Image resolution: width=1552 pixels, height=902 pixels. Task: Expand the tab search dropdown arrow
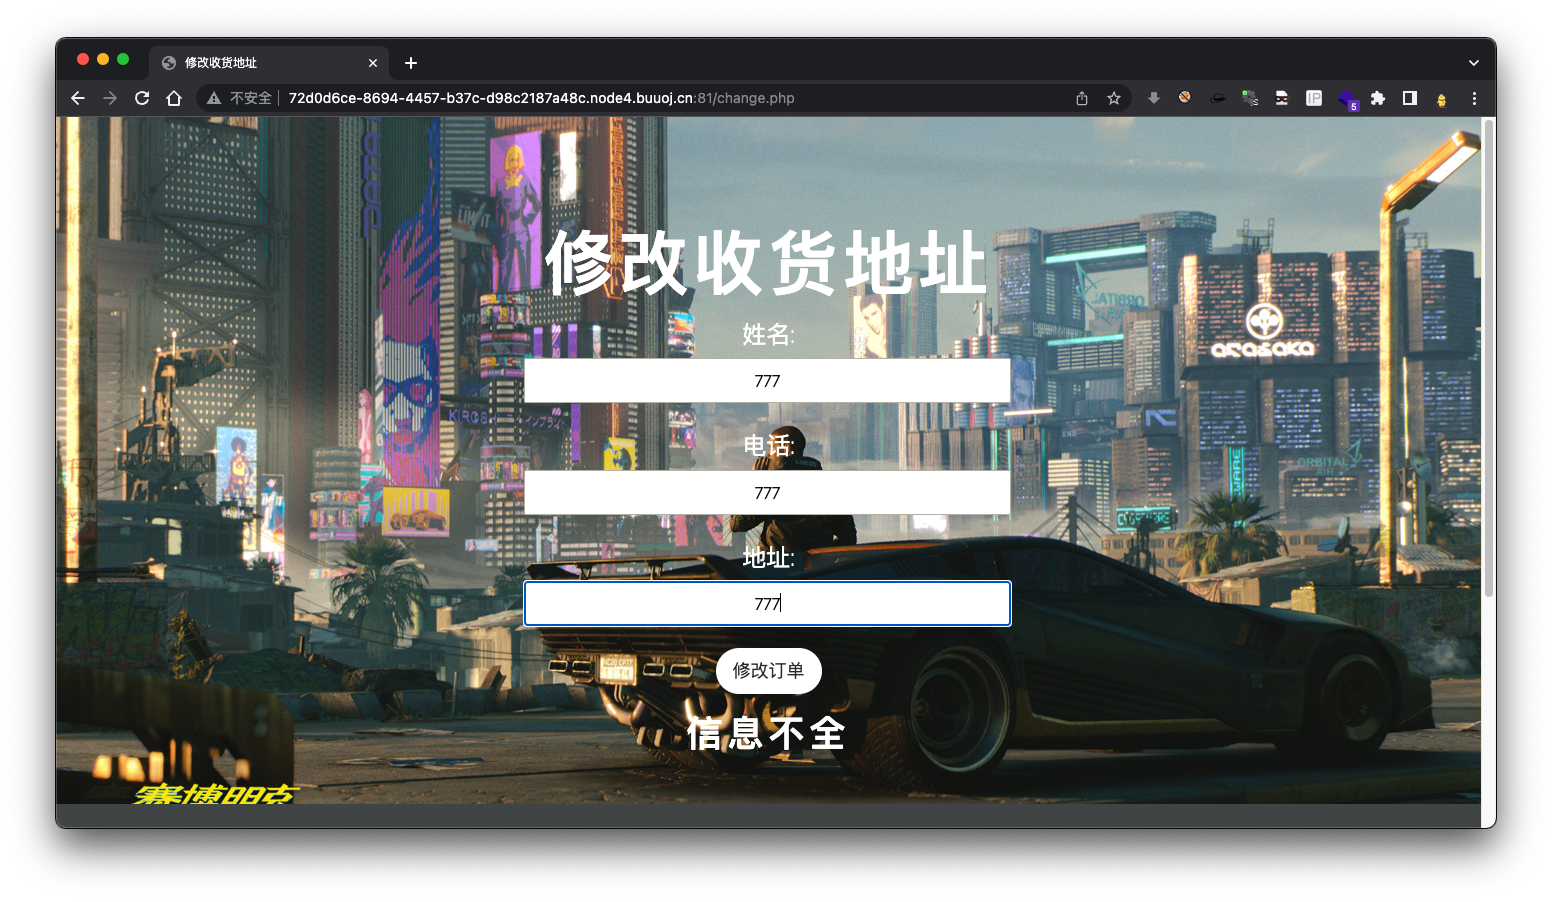(1473, 63)
